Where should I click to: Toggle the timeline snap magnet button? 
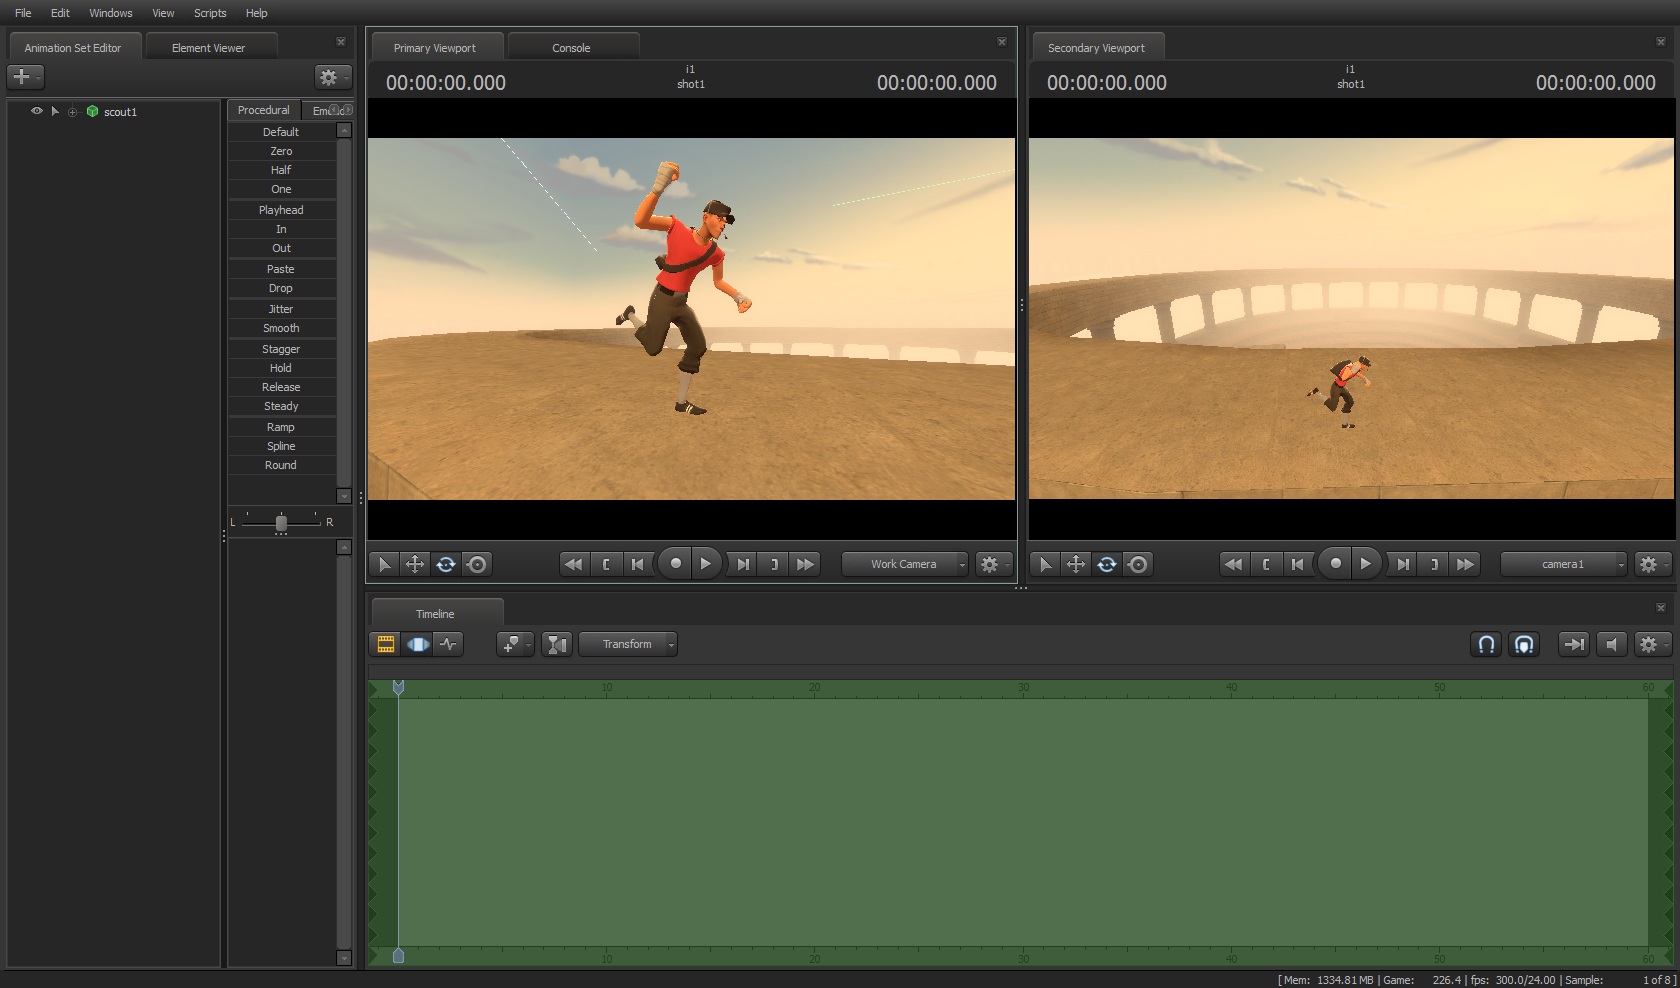1486,645
